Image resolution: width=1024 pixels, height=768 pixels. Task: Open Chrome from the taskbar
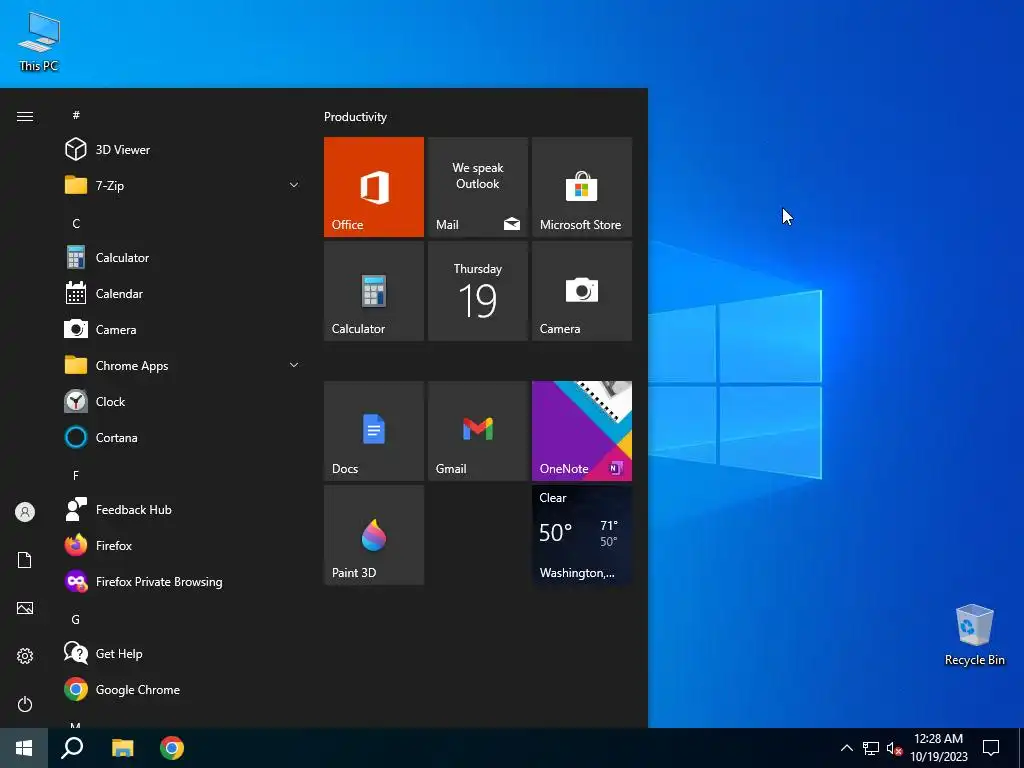tap(172, 748)
